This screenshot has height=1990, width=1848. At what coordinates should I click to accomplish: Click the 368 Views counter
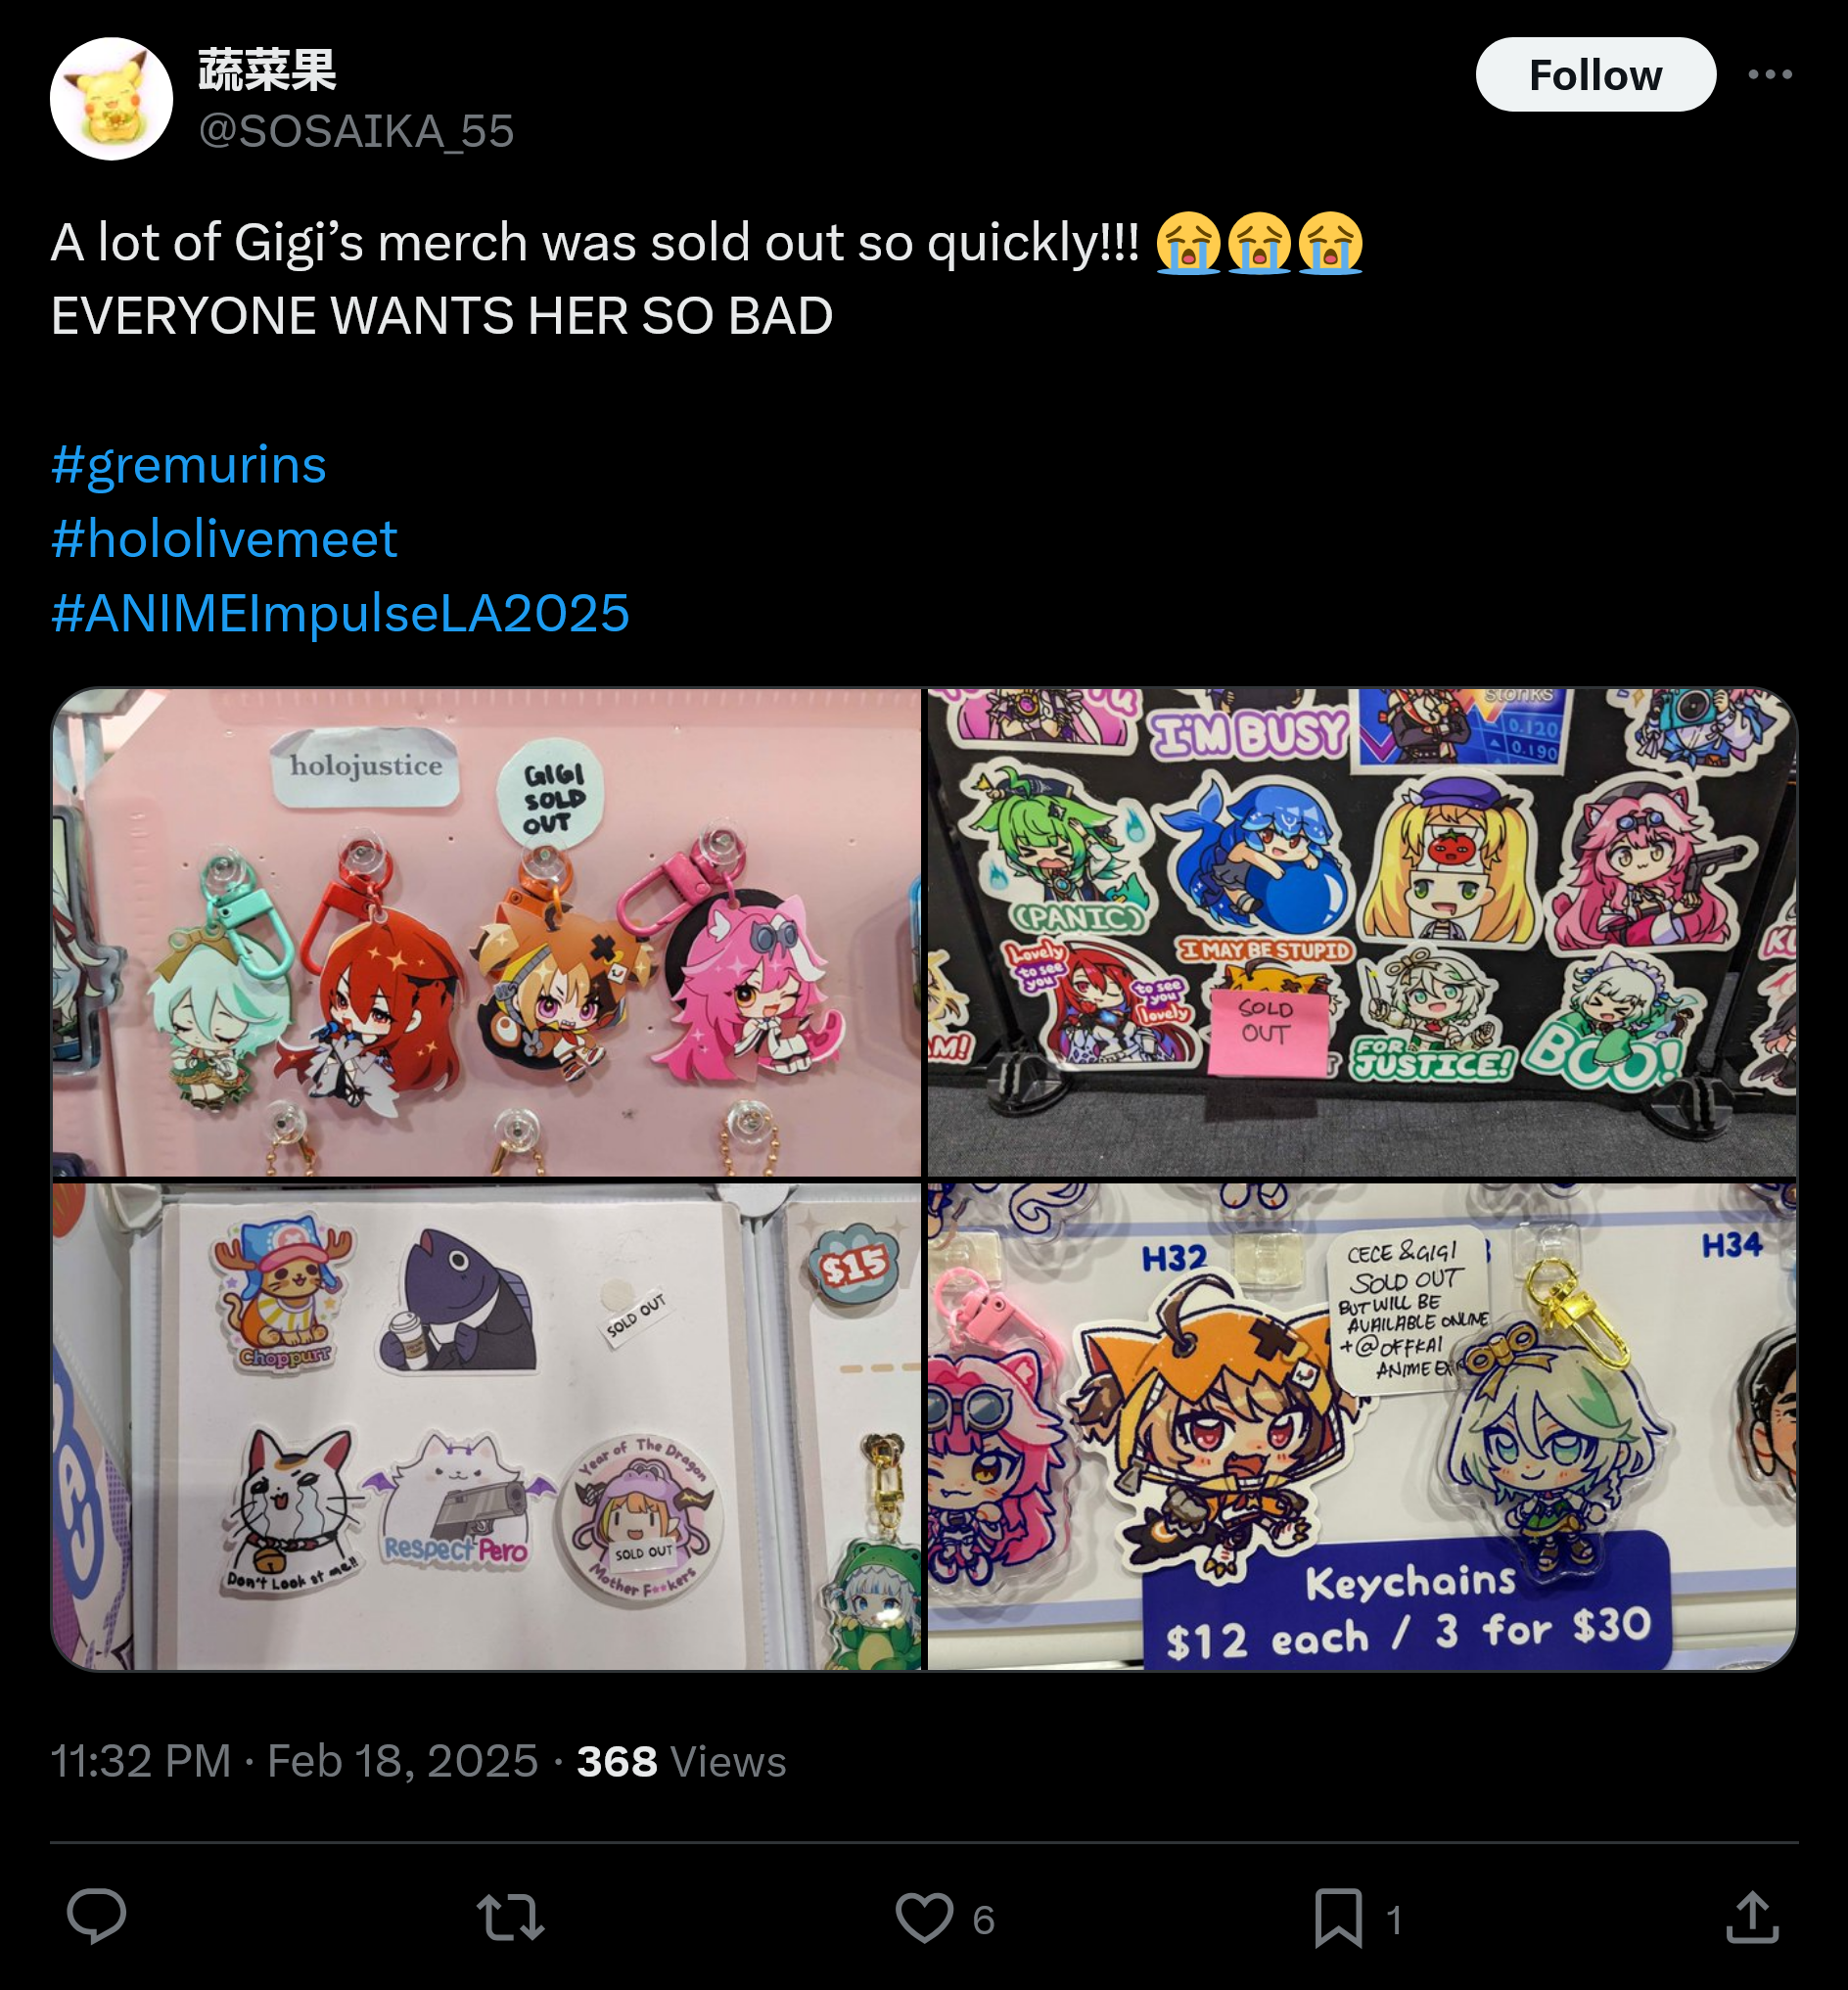coord(681,1762)
